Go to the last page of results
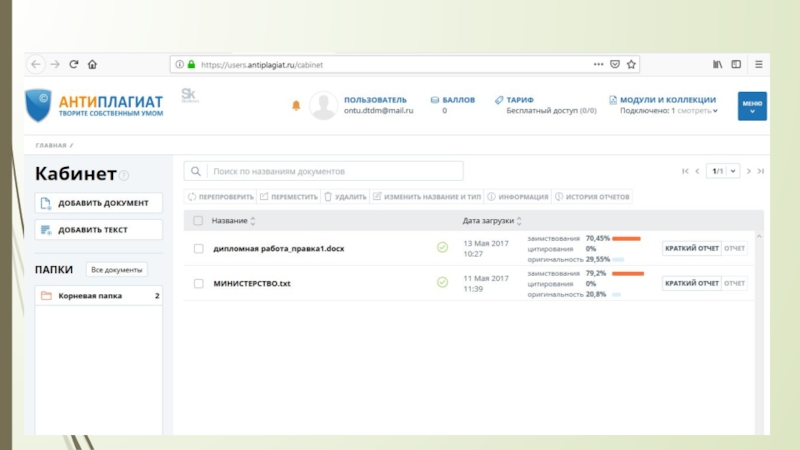Image resolution: width=800 pixels, height=450 pixels. [763, 171]
